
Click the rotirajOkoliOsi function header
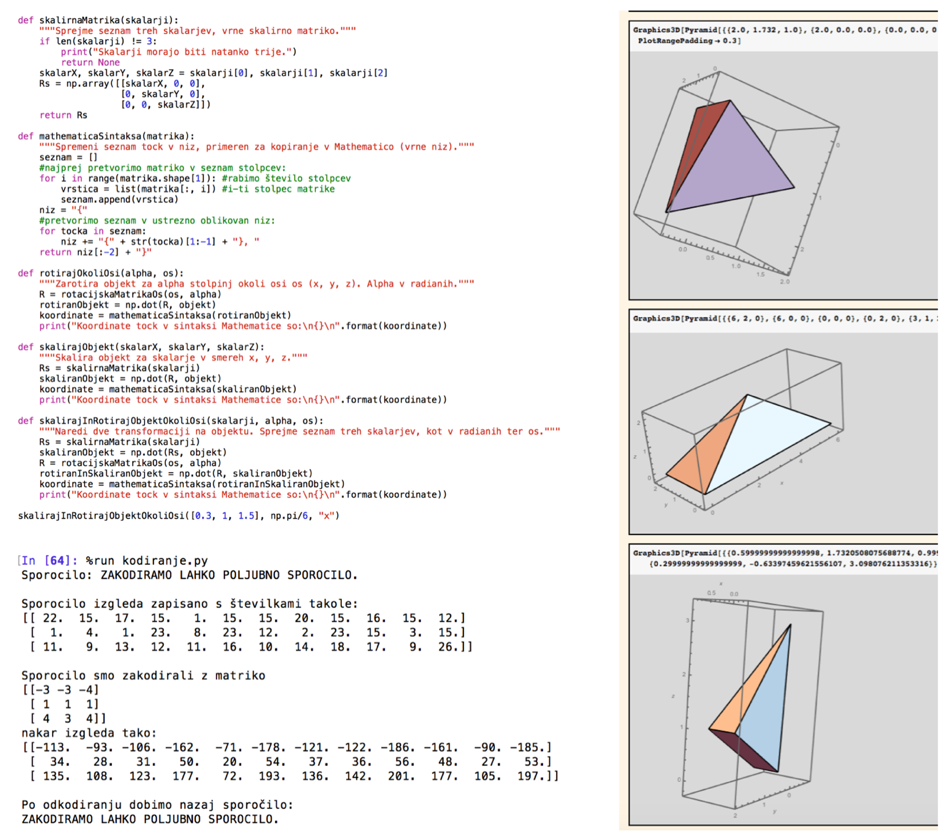101,271
